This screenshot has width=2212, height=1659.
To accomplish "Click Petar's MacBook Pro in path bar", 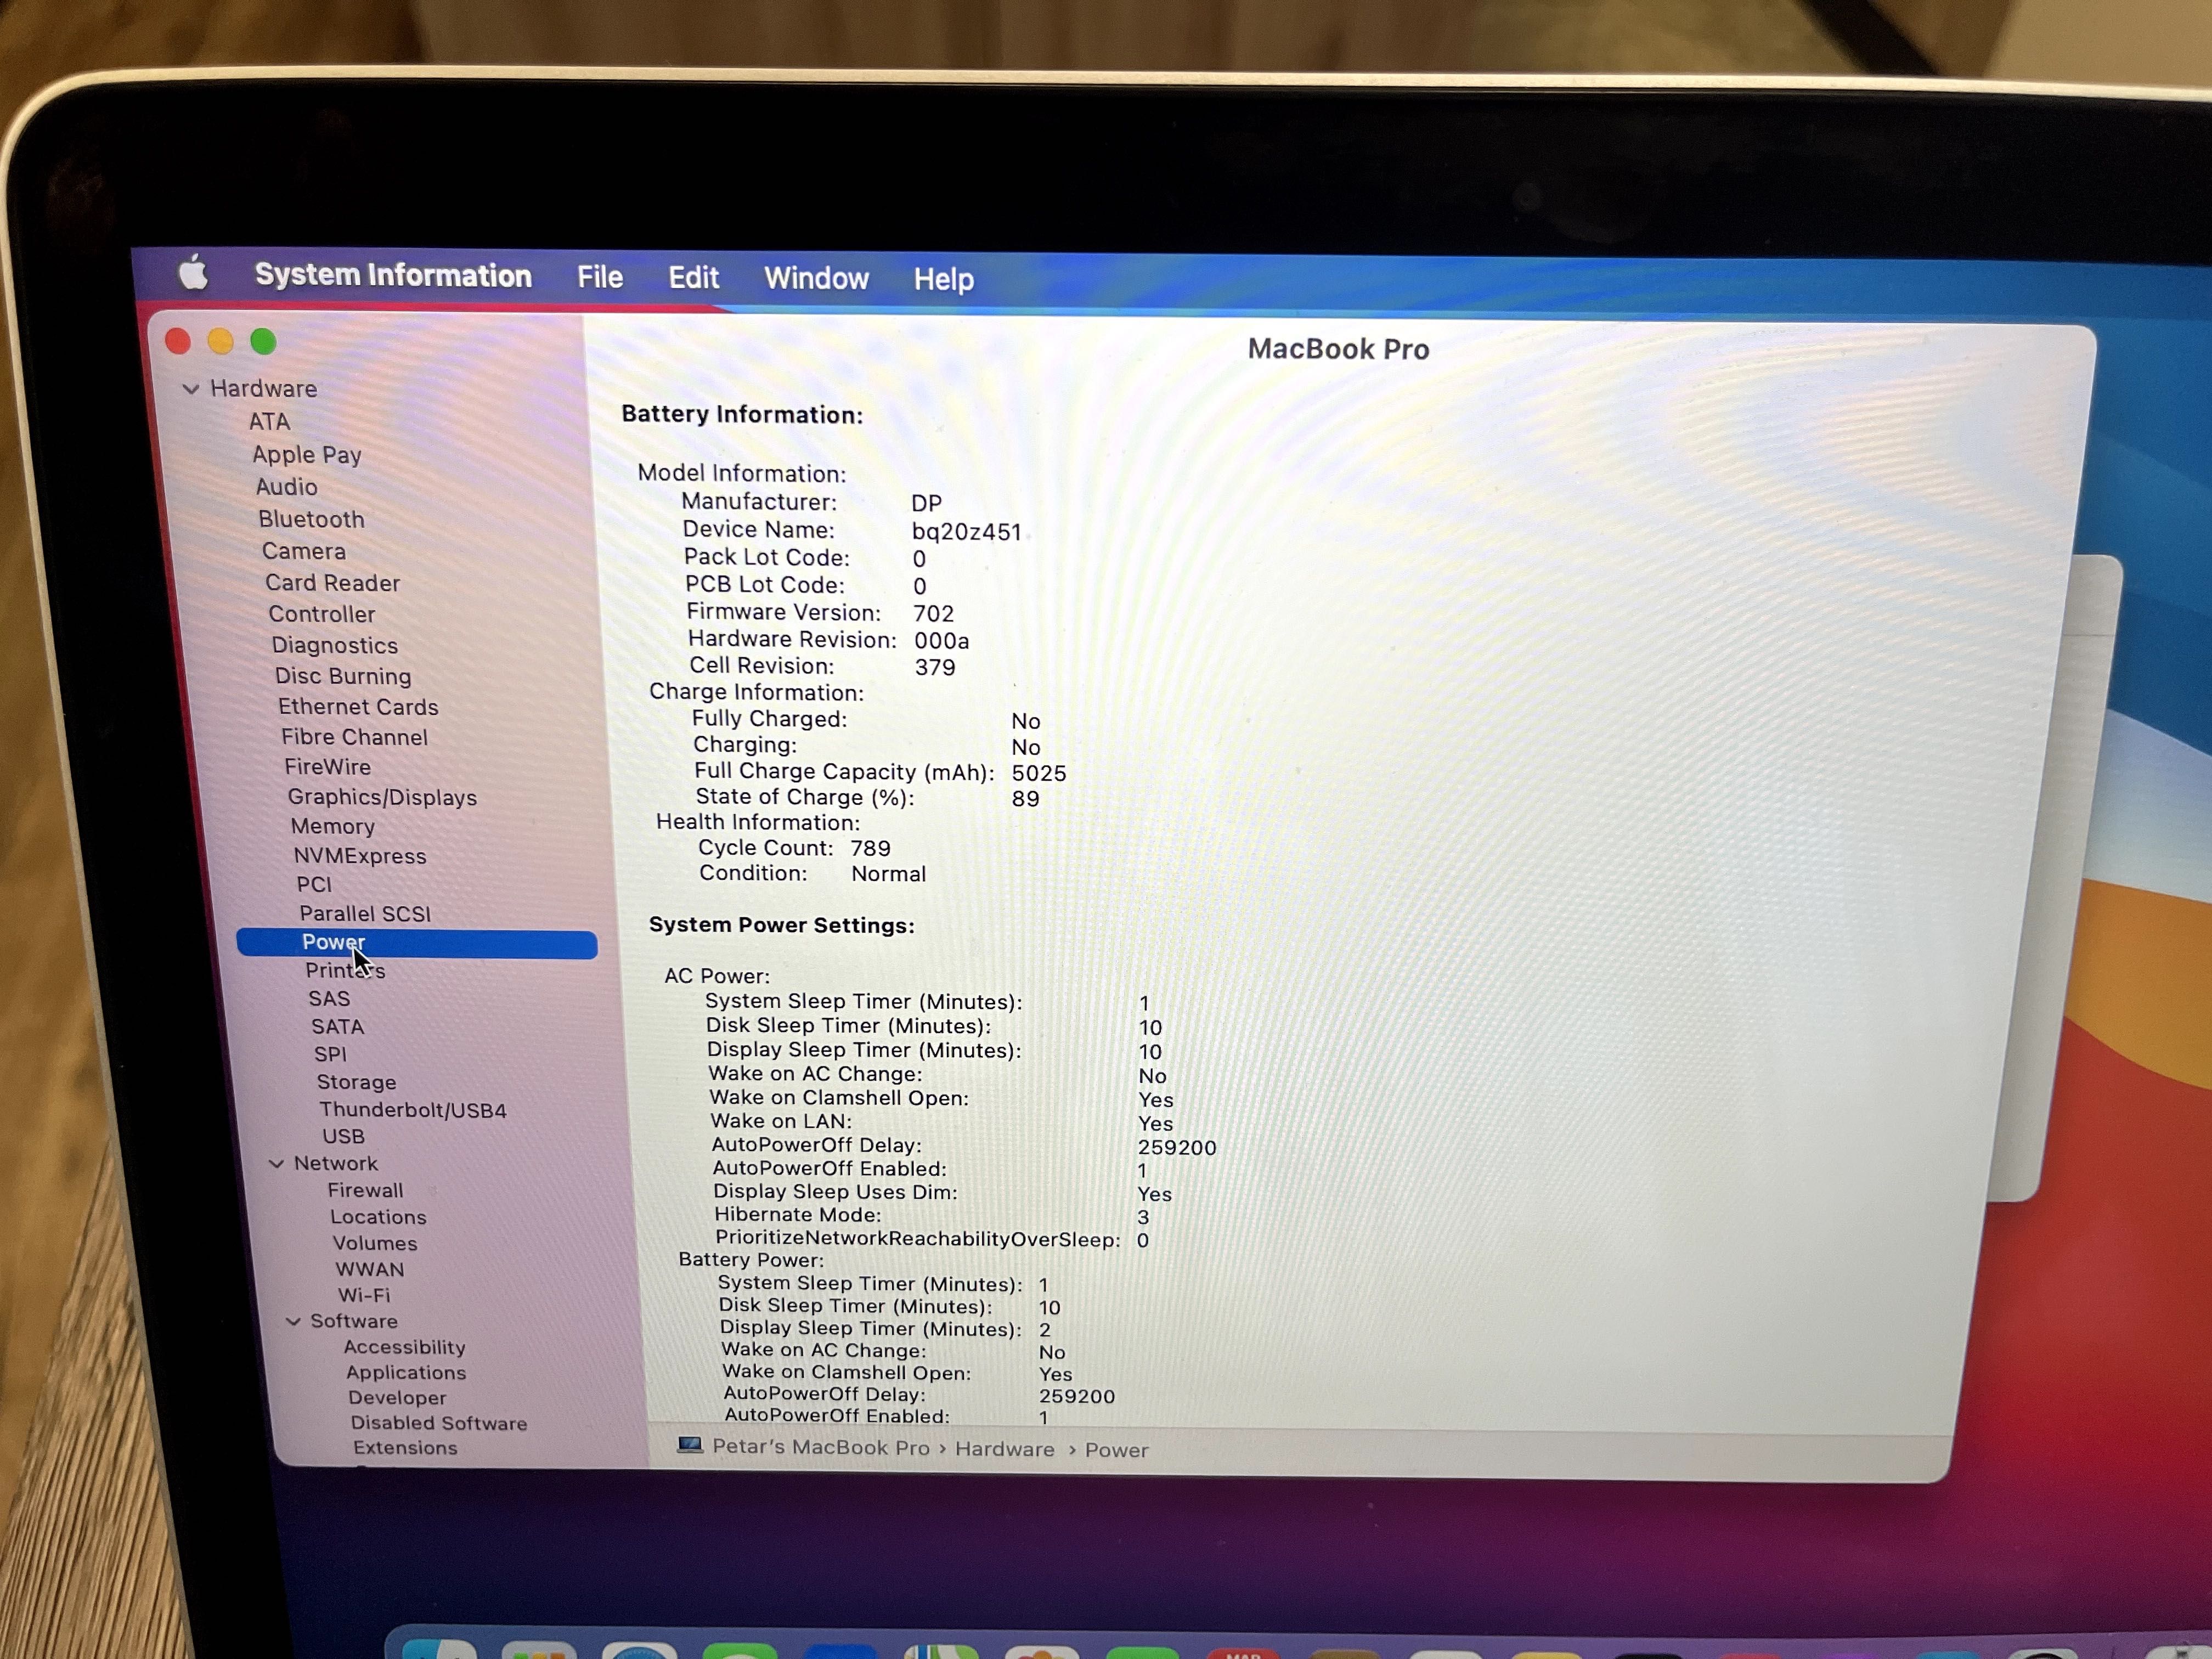I will pyautogui.click(x=820, y=1447).
